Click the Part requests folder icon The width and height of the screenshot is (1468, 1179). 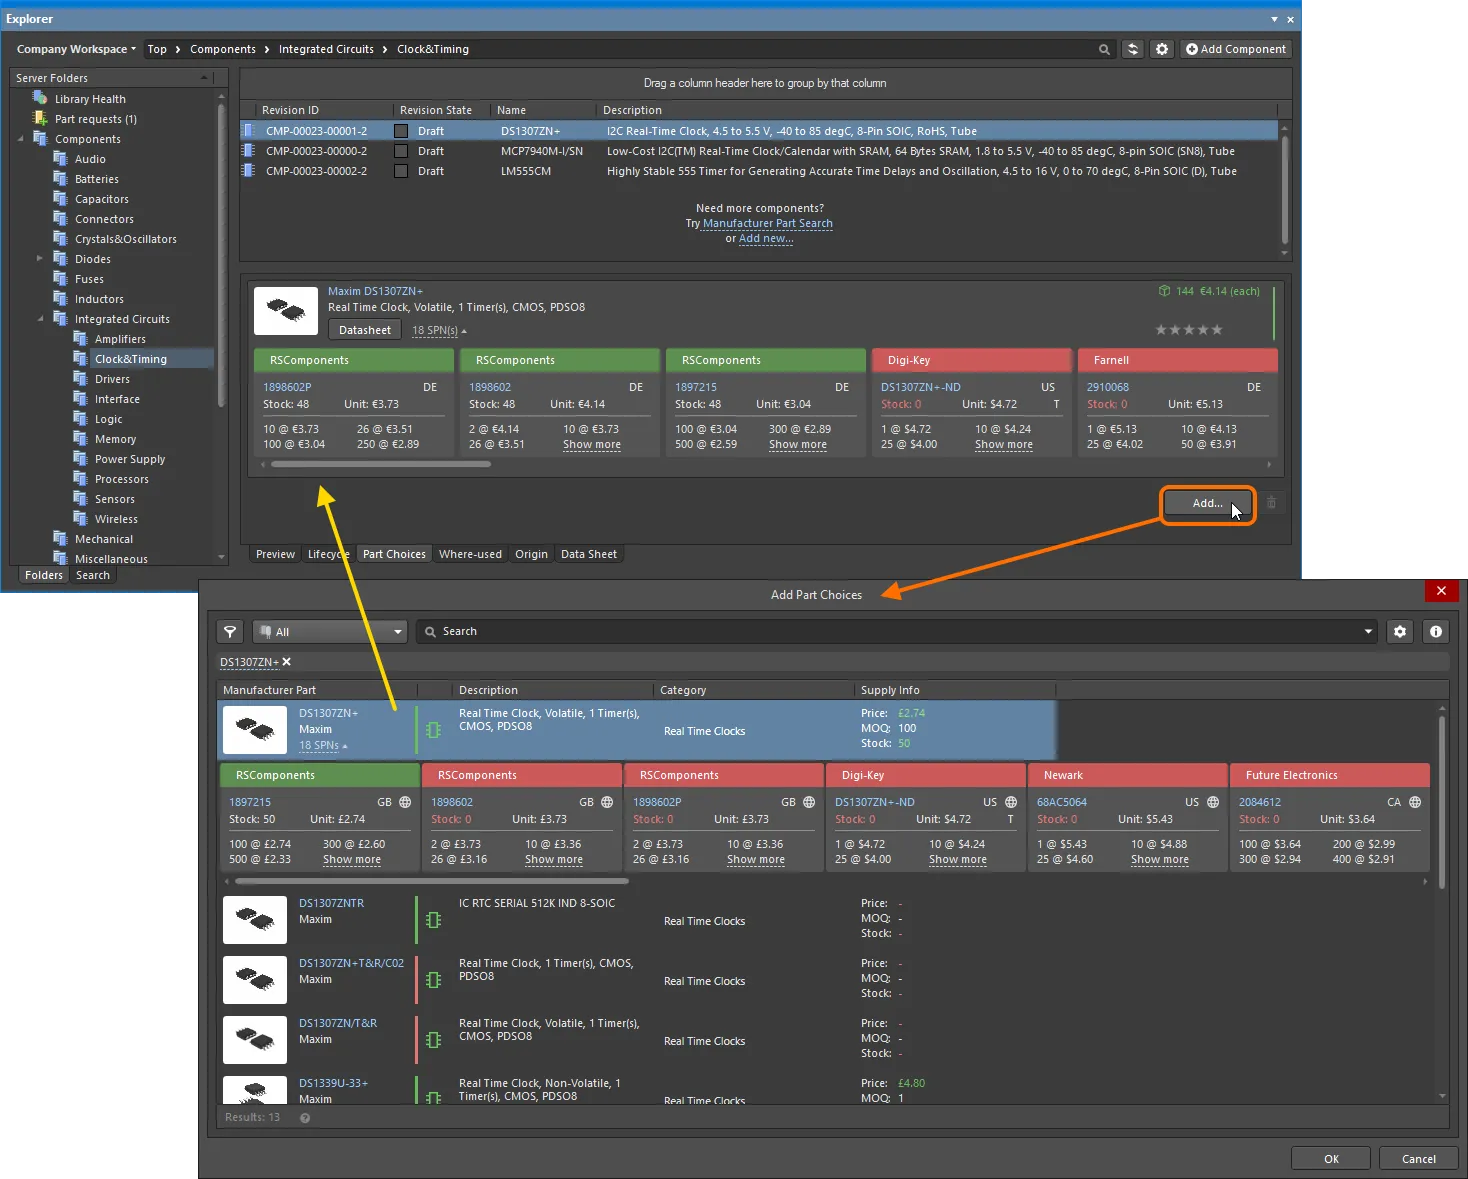pos(40,118)
